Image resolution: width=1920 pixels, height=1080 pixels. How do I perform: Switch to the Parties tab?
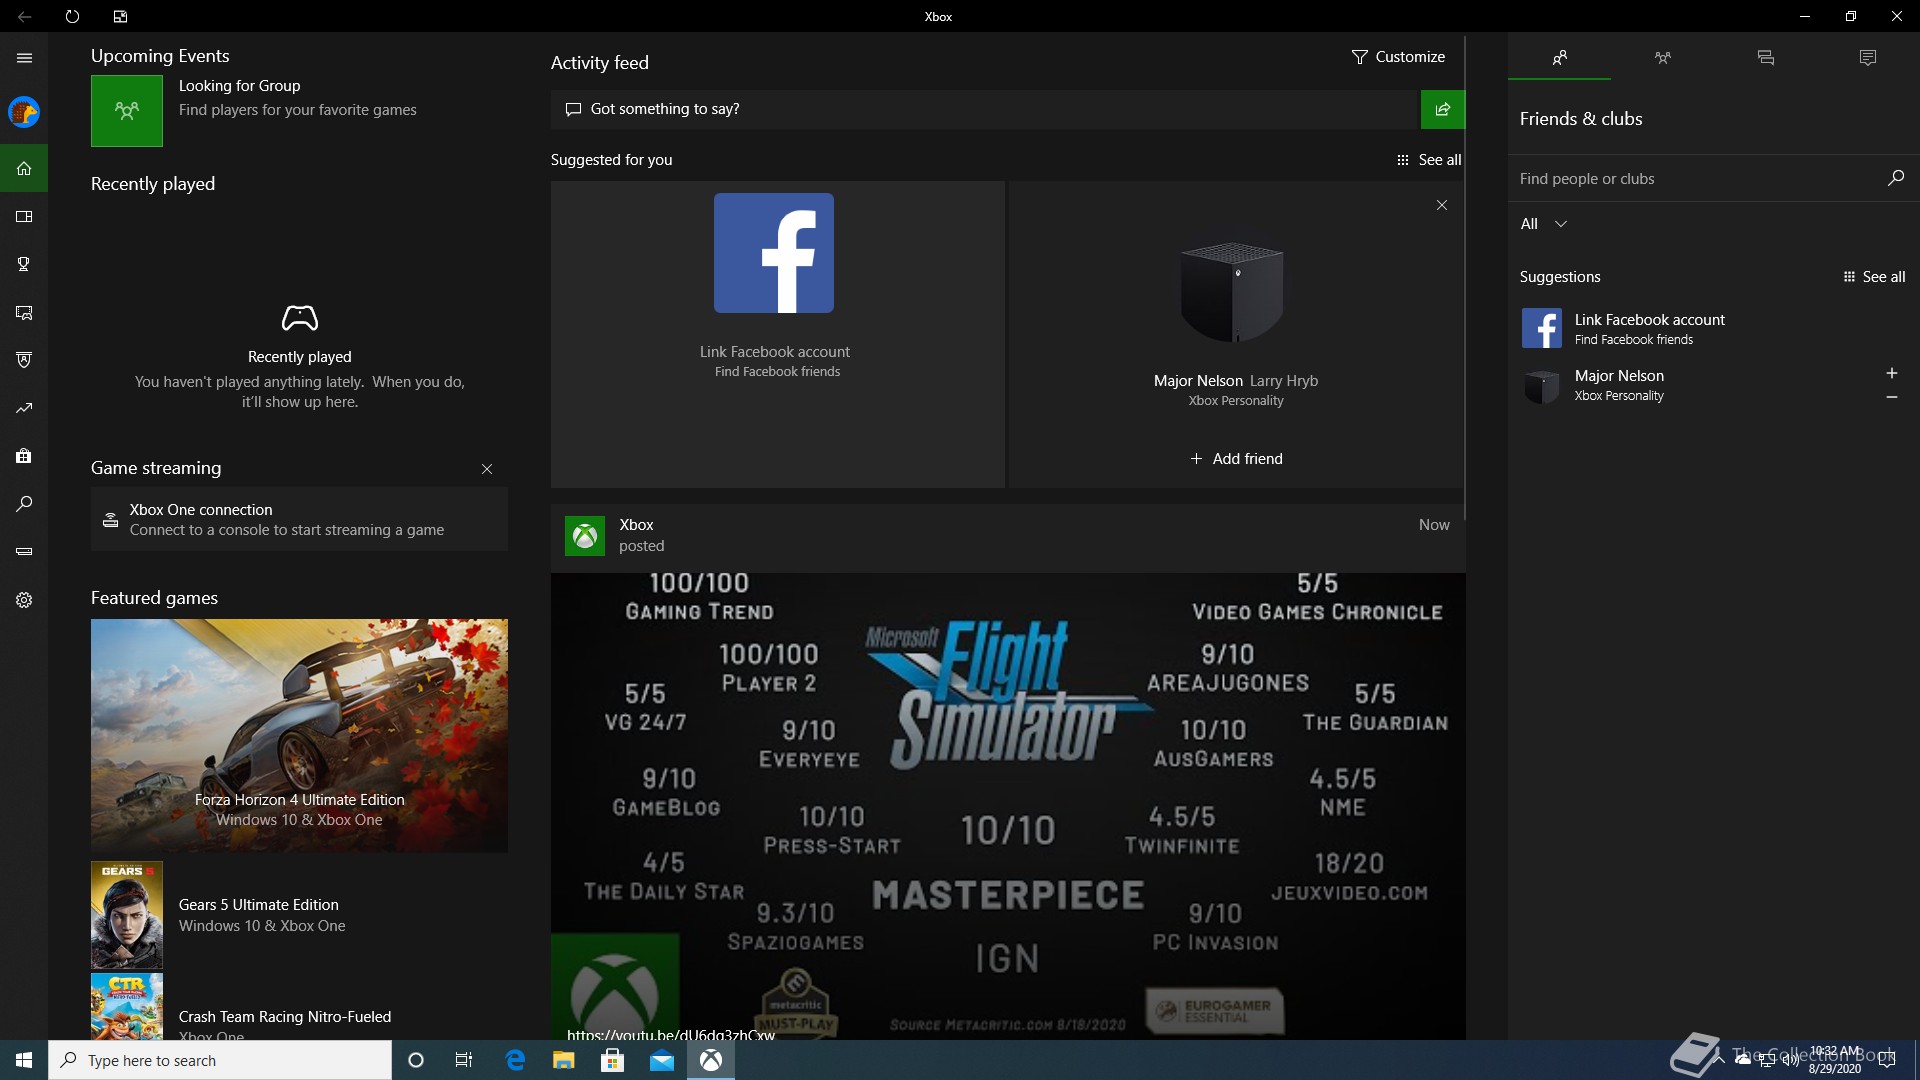(x=1662, y=58)
